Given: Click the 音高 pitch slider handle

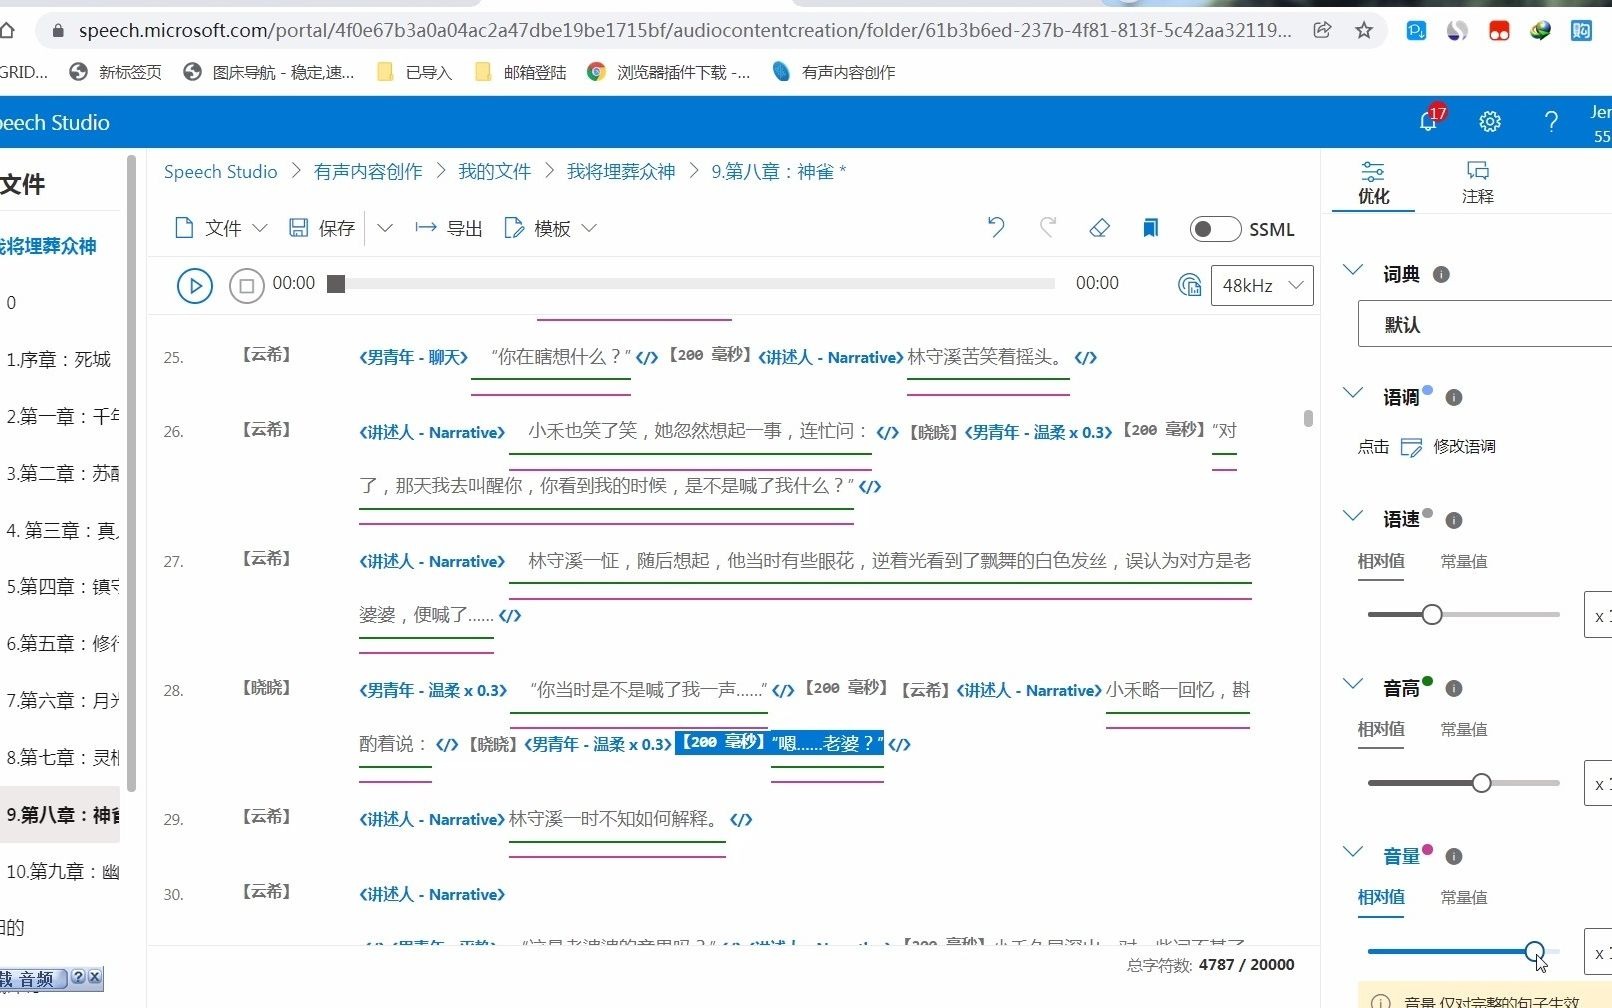Looking at the screenshot, I should pyautogui.click(x=1482, y=782).
